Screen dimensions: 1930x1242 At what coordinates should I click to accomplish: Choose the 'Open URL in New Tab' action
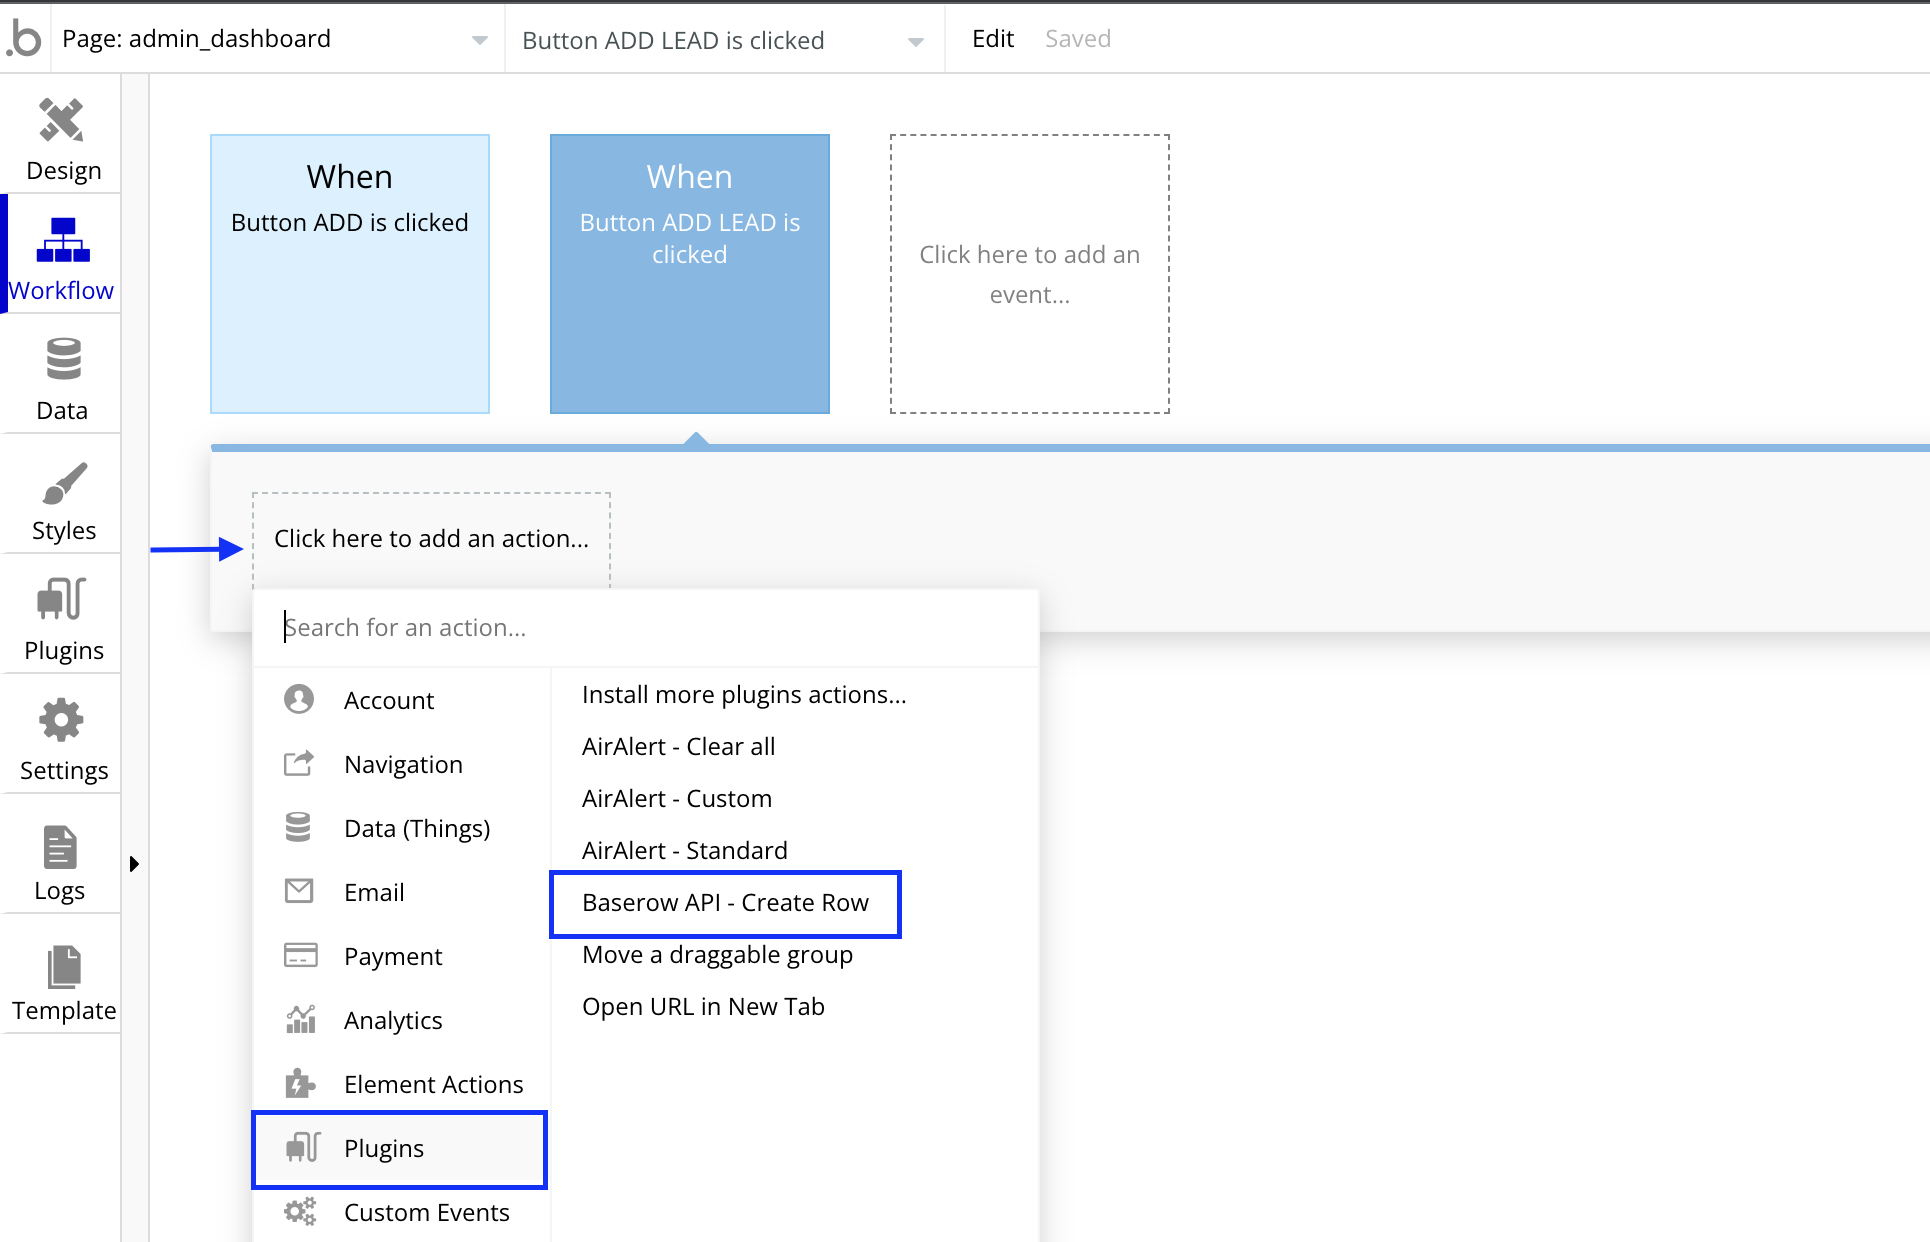coord(703,1006)
